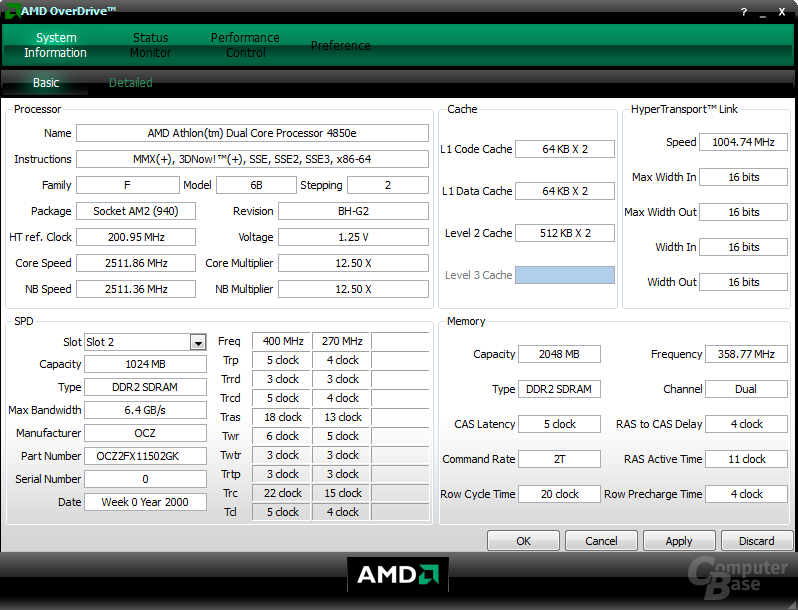
Task: Click the Voltage '1.25 V' value
Action: click(x=353, y=237)
